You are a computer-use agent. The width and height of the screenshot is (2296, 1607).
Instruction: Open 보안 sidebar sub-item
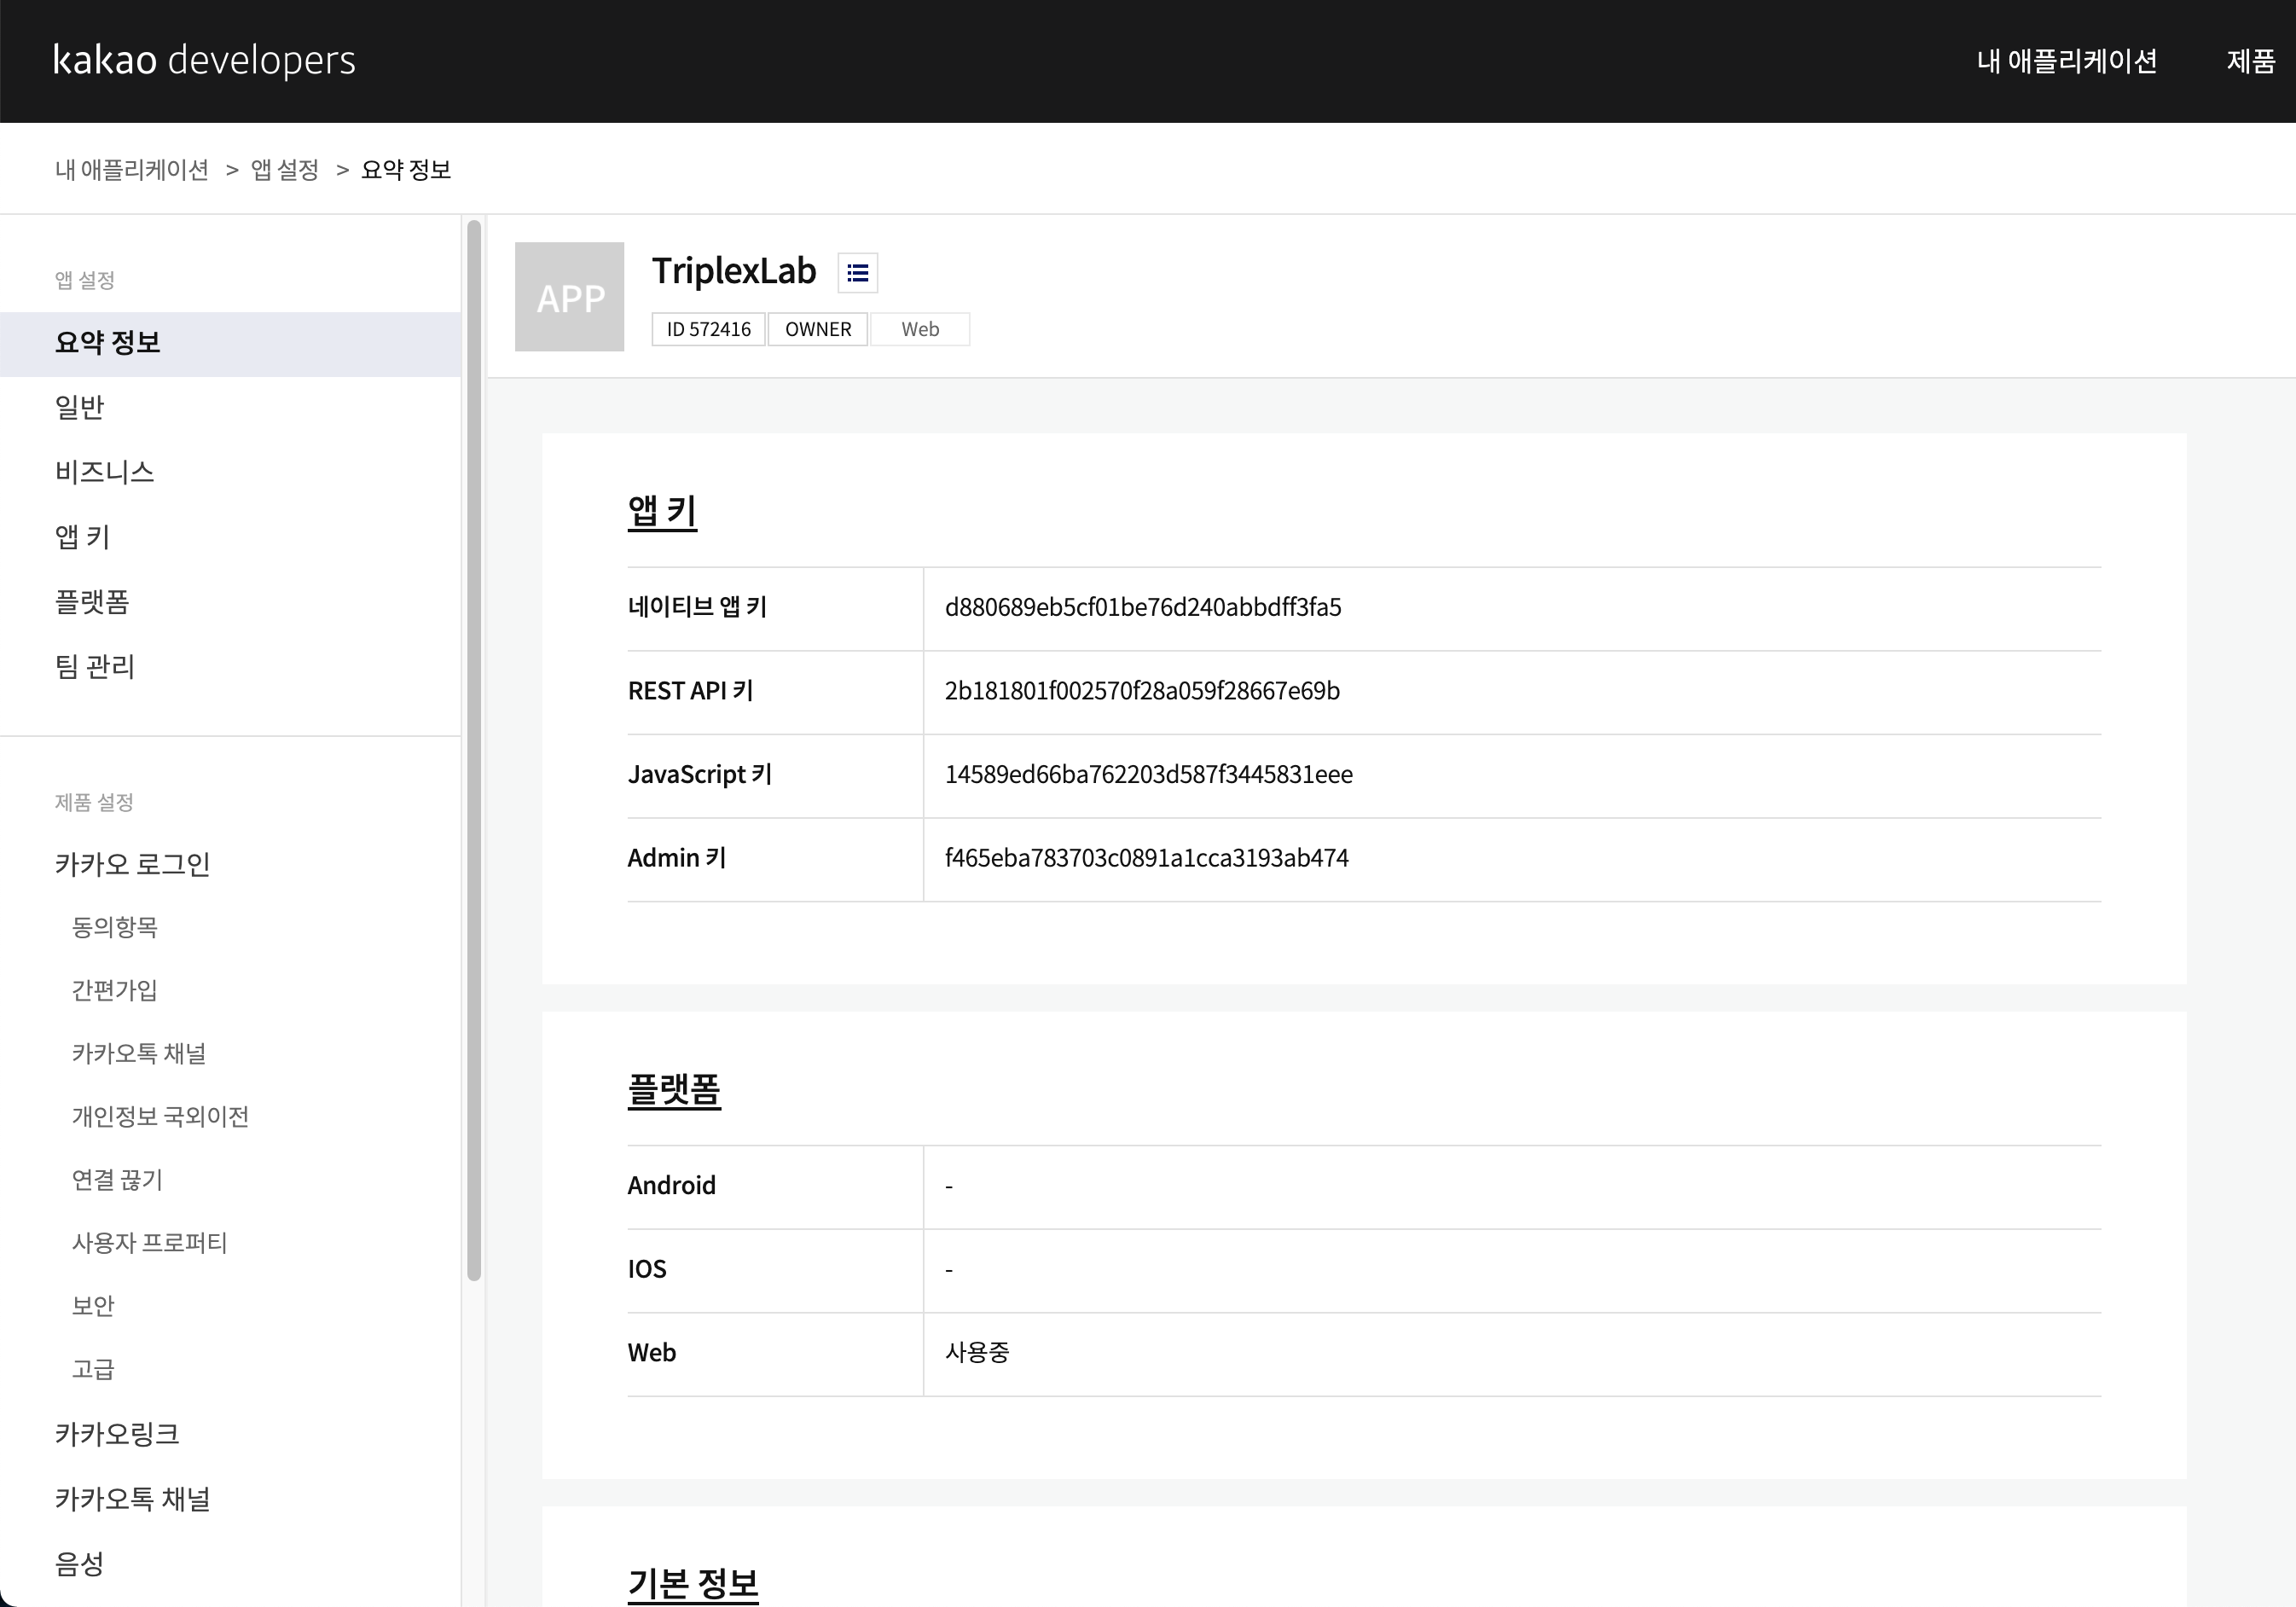[x=93, y=1306]
